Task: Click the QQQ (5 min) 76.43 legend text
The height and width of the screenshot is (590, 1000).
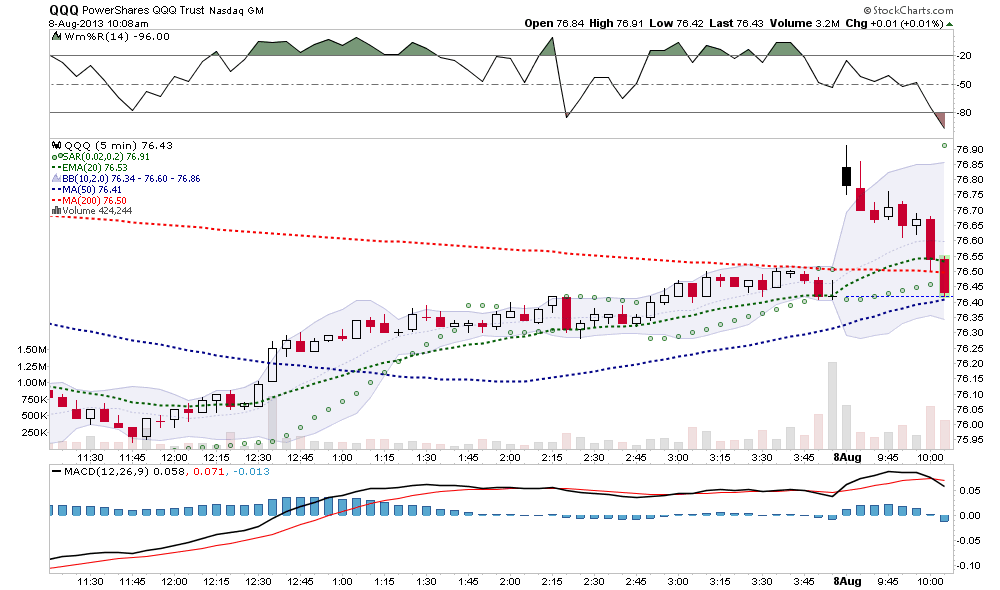Action: pos(119,145)
